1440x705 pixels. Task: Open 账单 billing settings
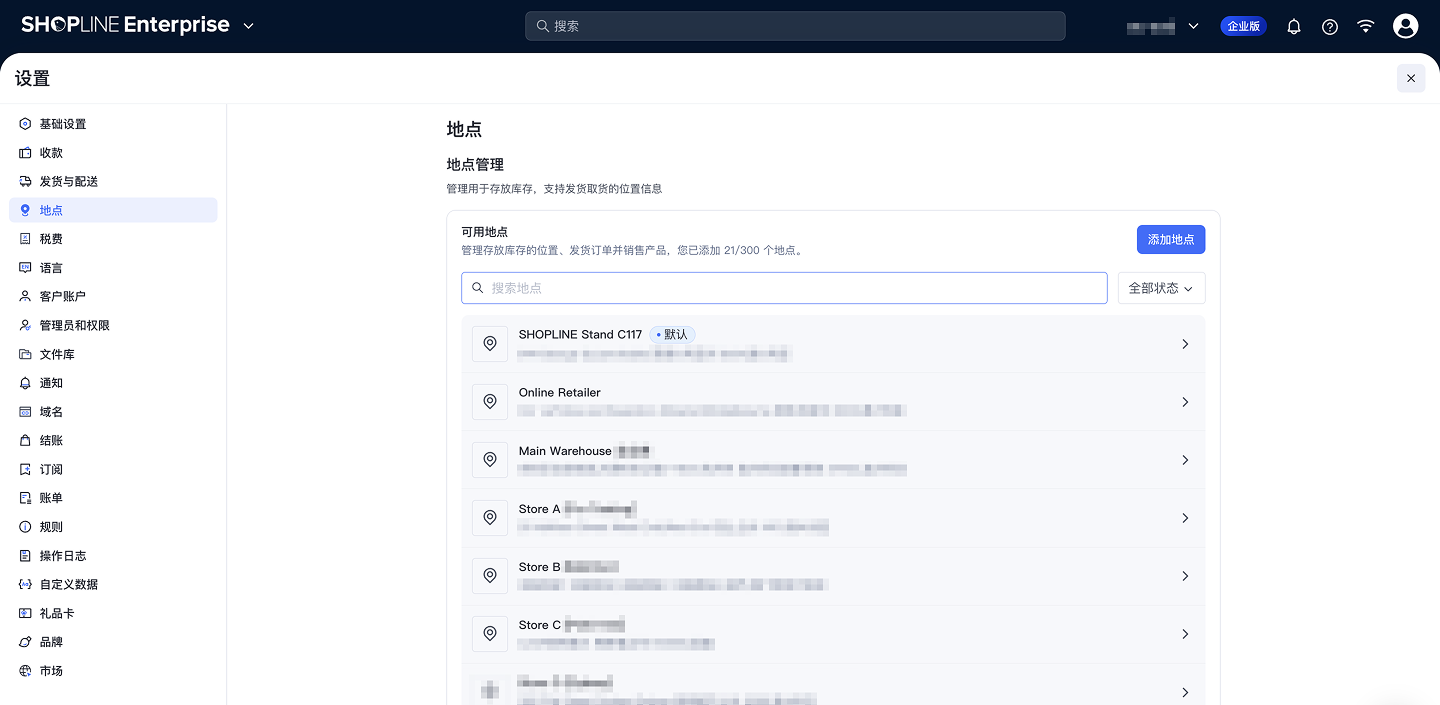tap(113, 498)
